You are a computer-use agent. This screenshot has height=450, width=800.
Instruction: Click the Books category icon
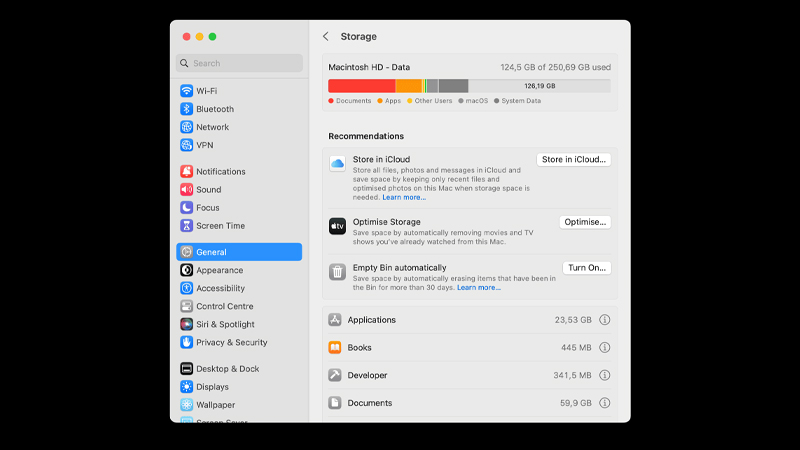tap(335, 347)
